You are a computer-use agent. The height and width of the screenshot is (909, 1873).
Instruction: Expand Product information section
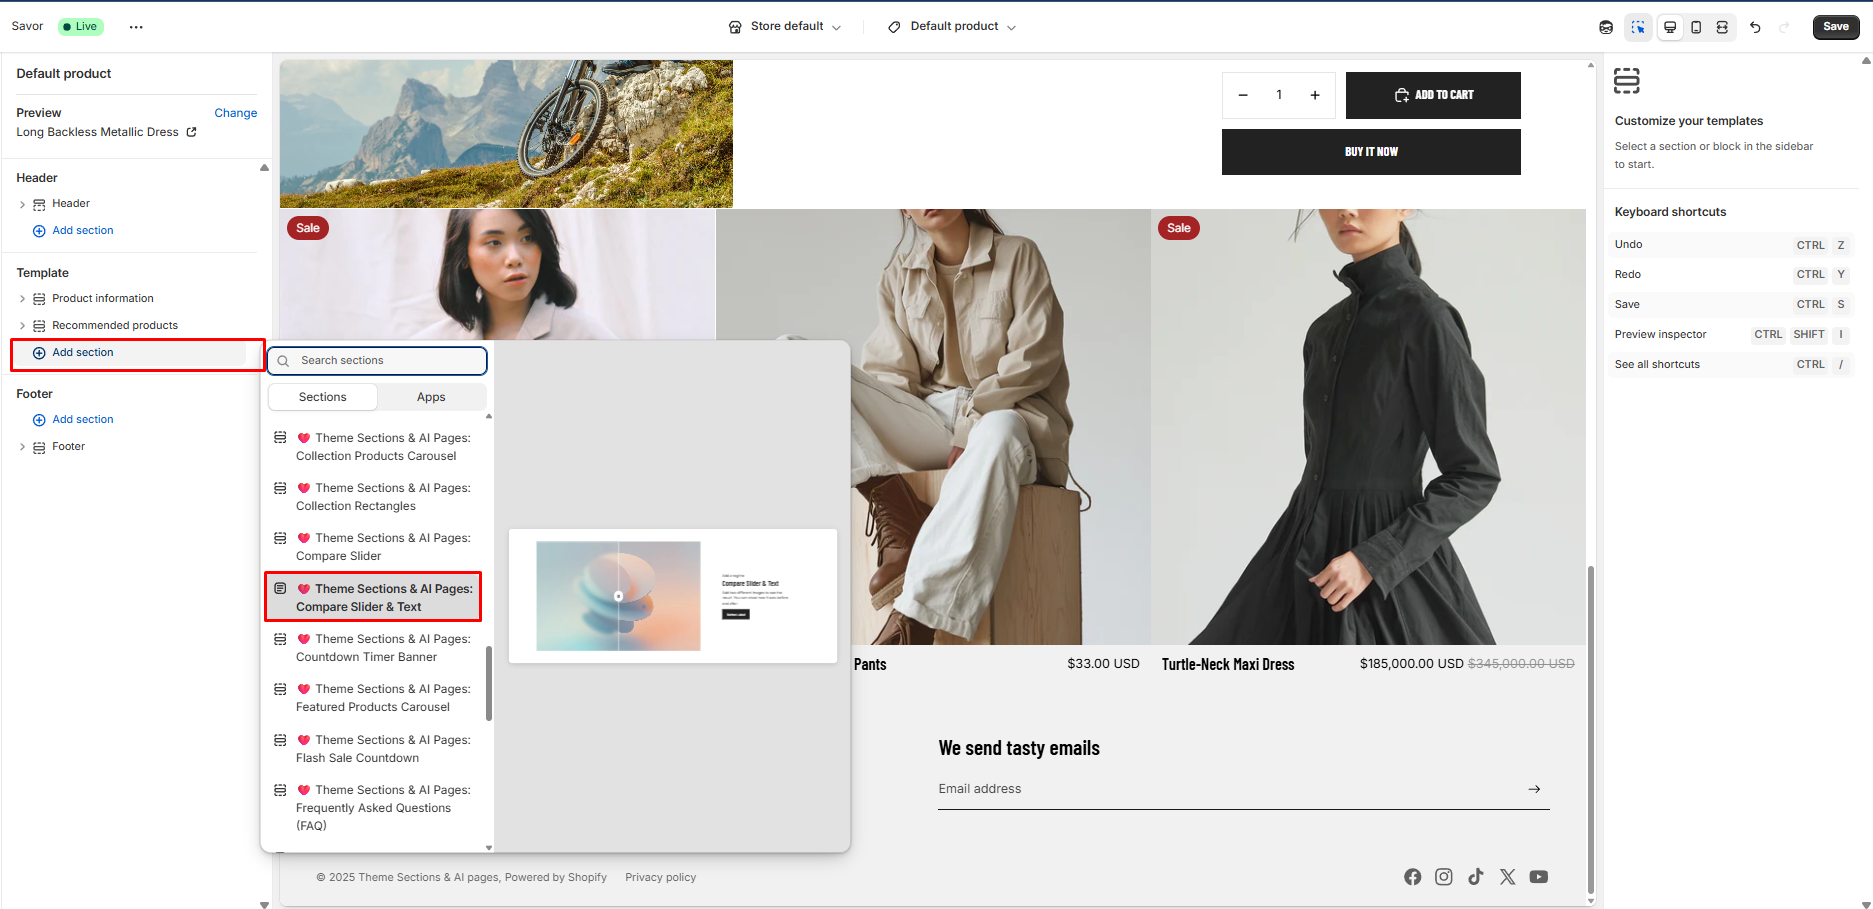[x=22, y=299]
